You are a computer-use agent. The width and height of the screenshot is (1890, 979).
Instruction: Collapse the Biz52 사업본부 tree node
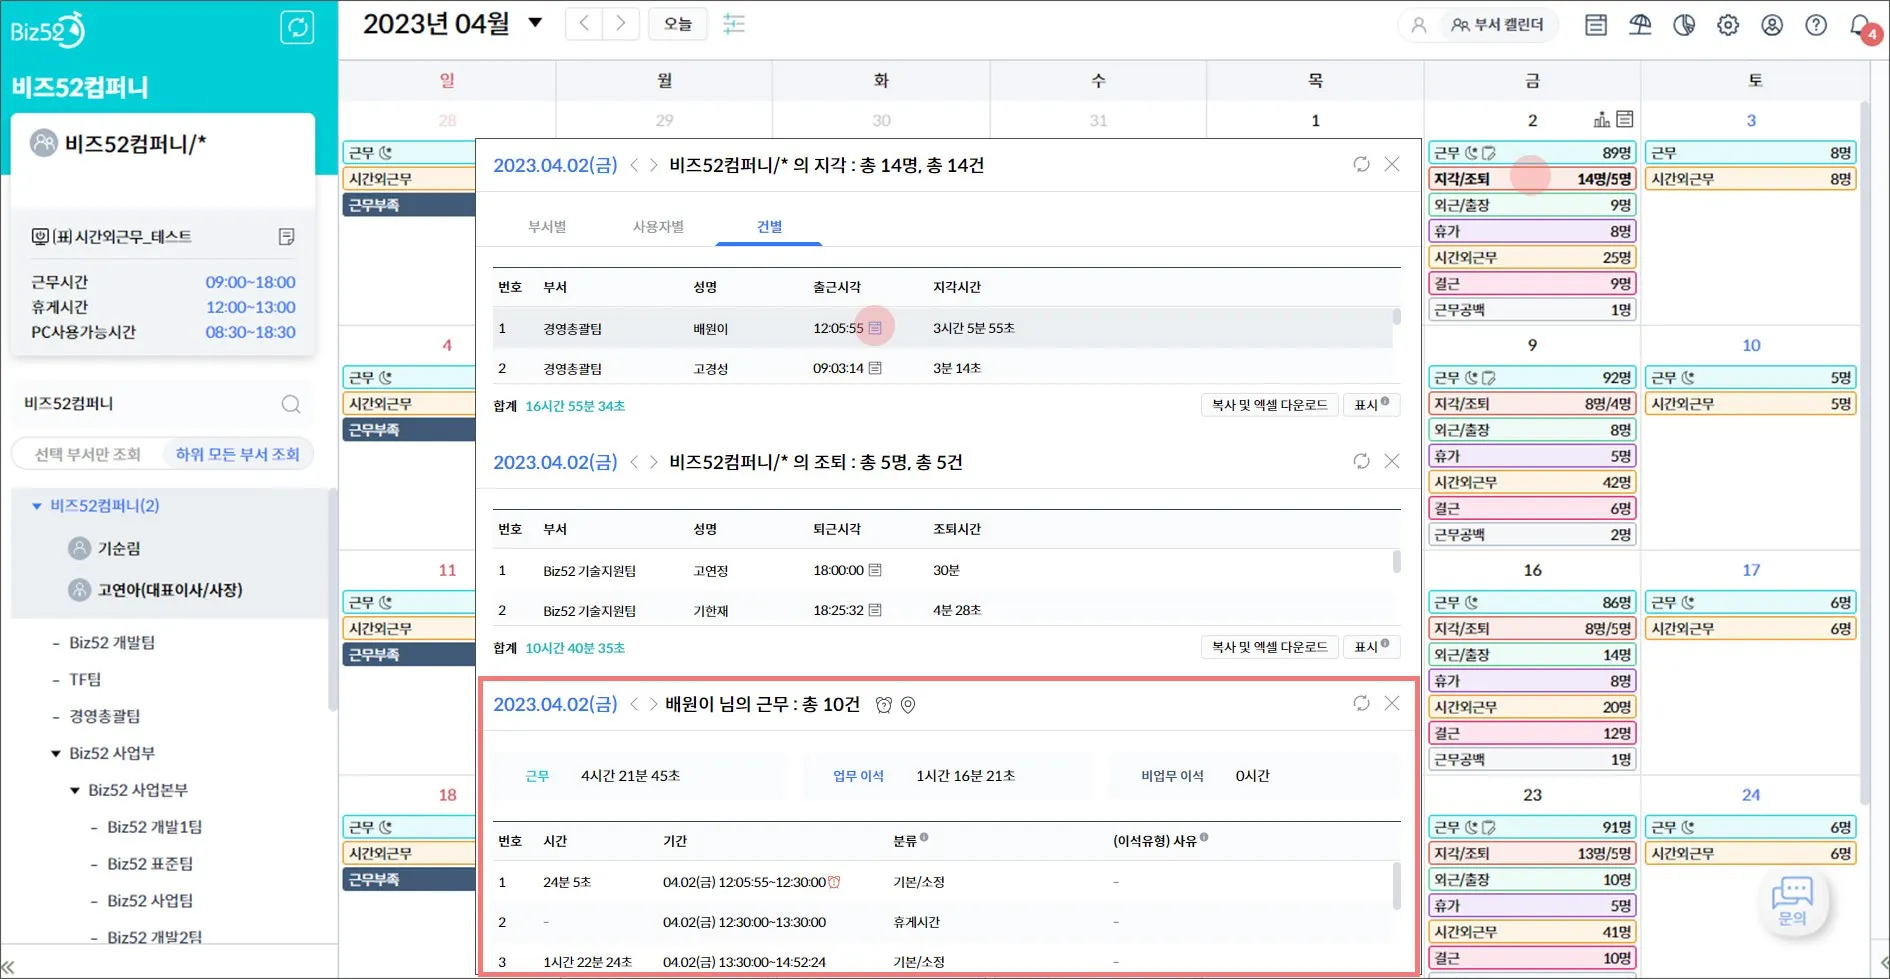[75, 790]
